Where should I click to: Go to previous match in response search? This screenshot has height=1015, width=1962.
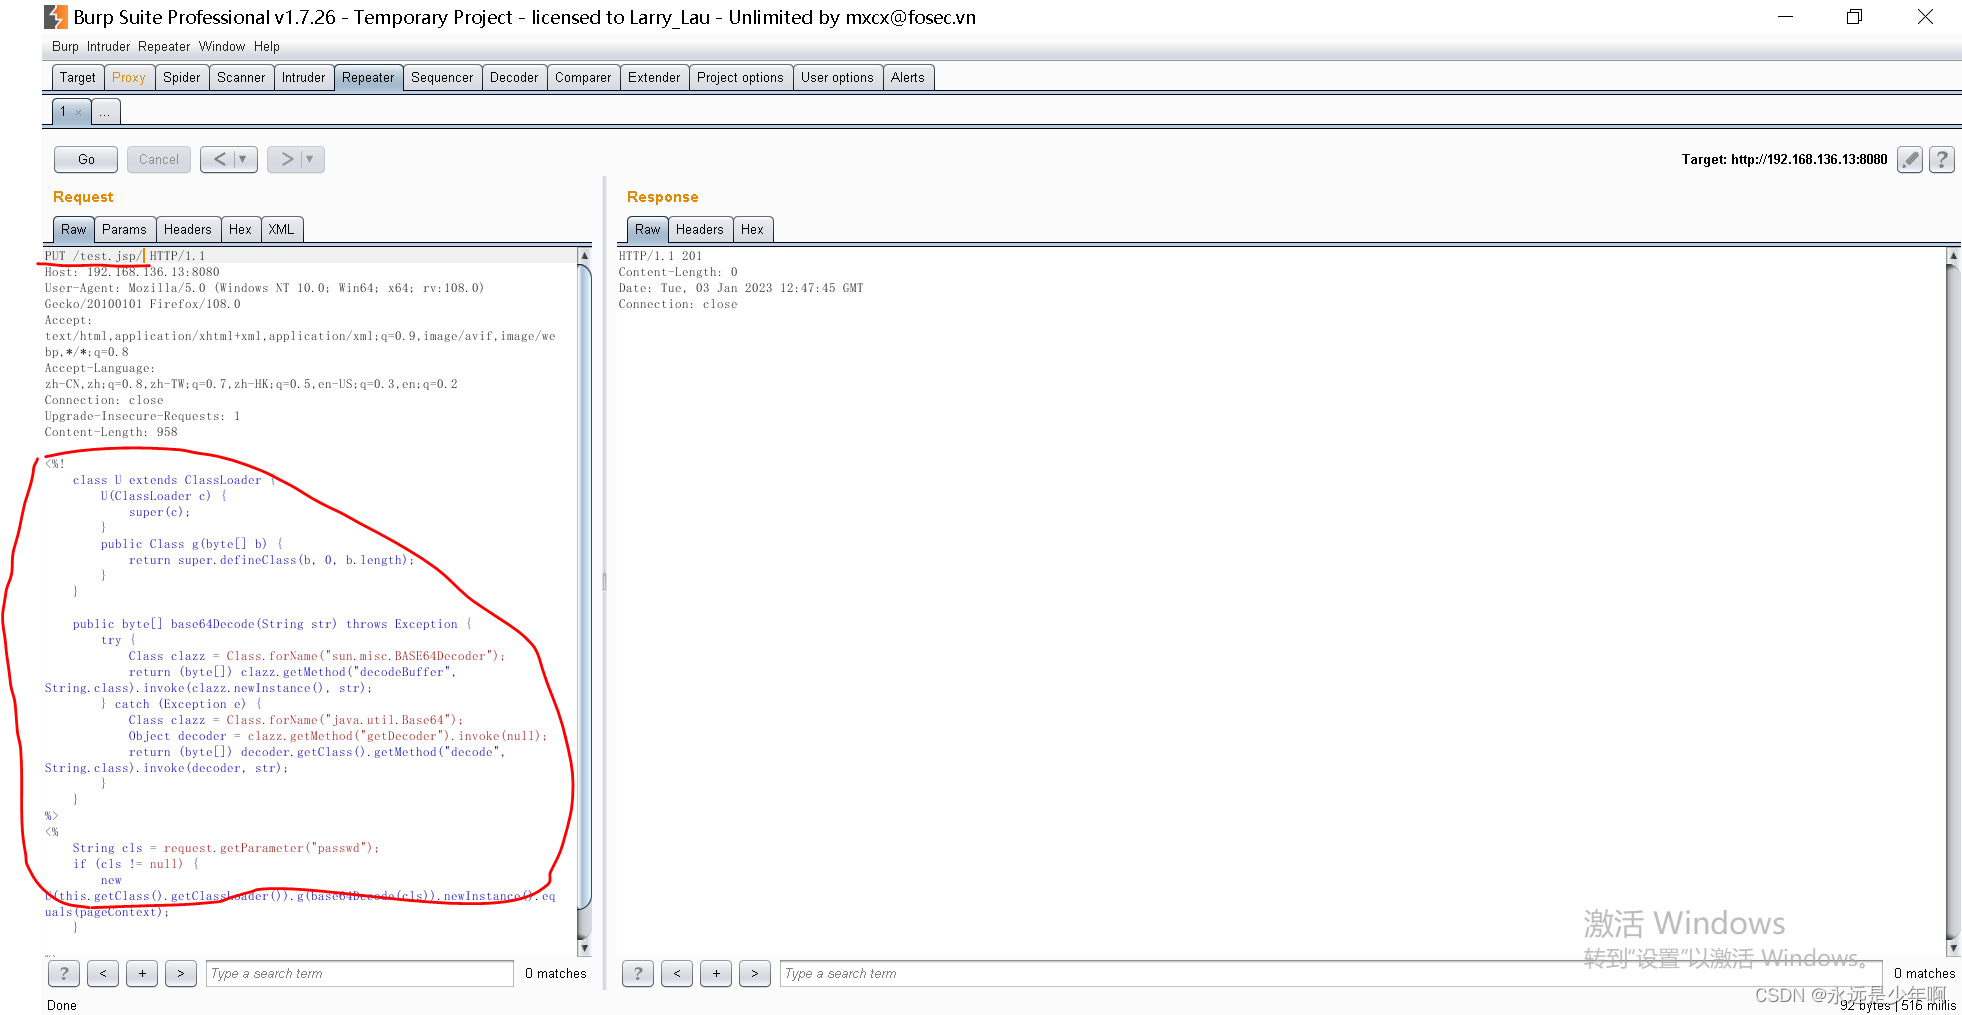click(x=677, y=973)
